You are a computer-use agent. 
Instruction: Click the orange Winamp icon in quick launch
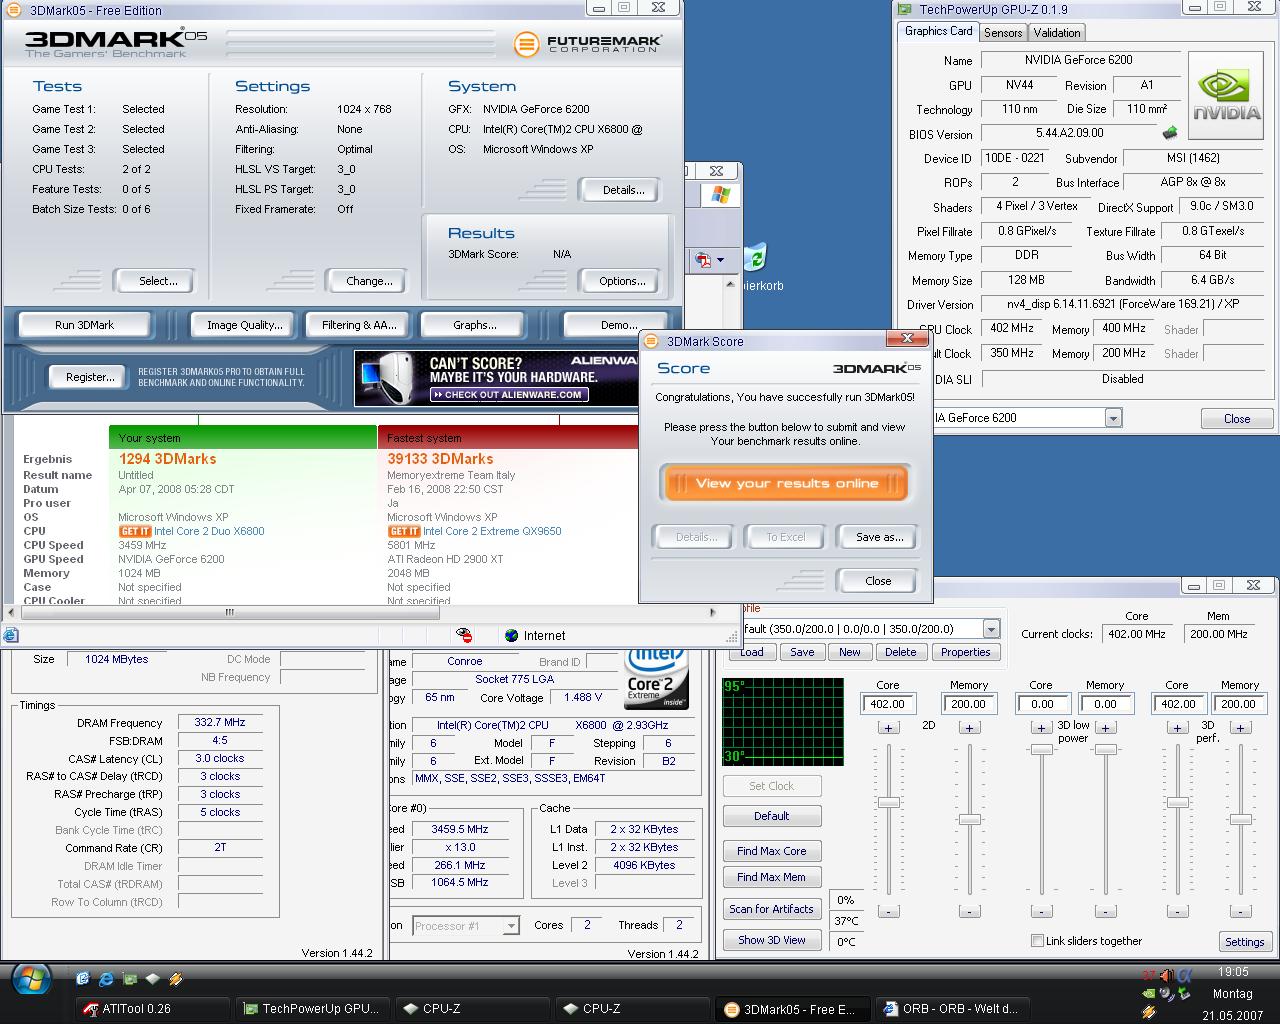[x=176, y=979]
